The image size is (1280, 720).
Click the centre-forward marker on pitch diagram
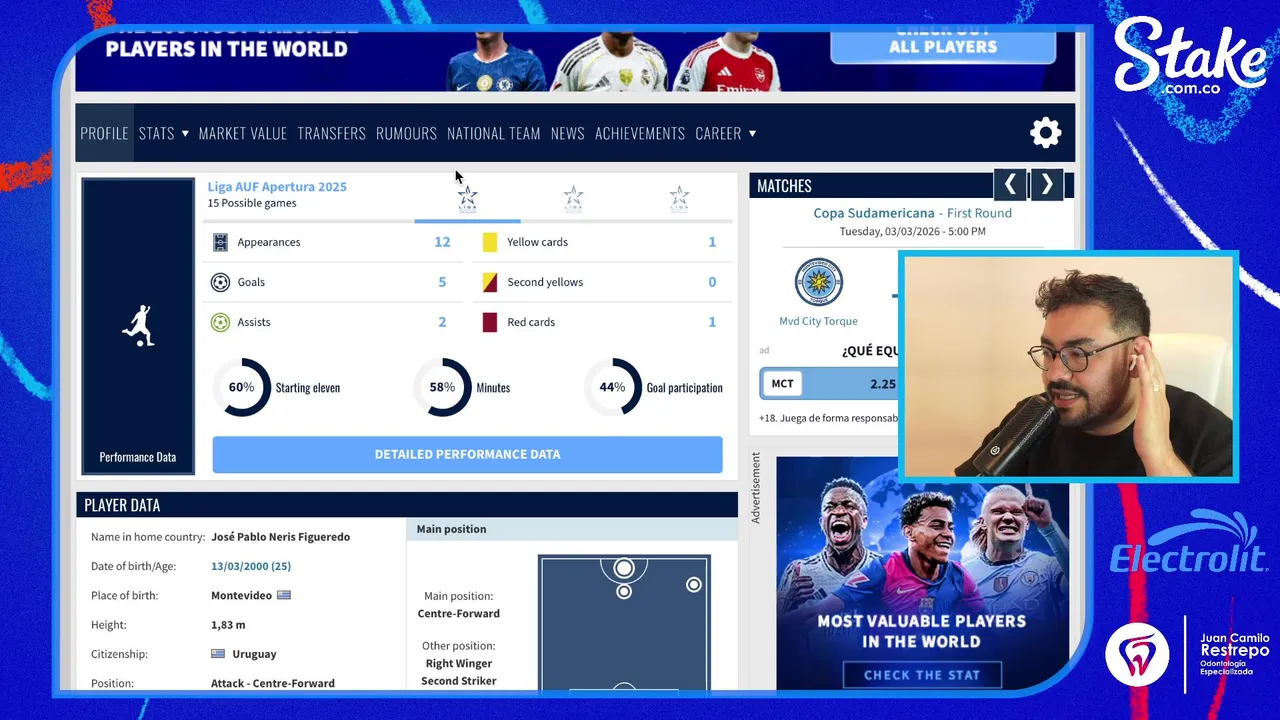coord(624,569)
